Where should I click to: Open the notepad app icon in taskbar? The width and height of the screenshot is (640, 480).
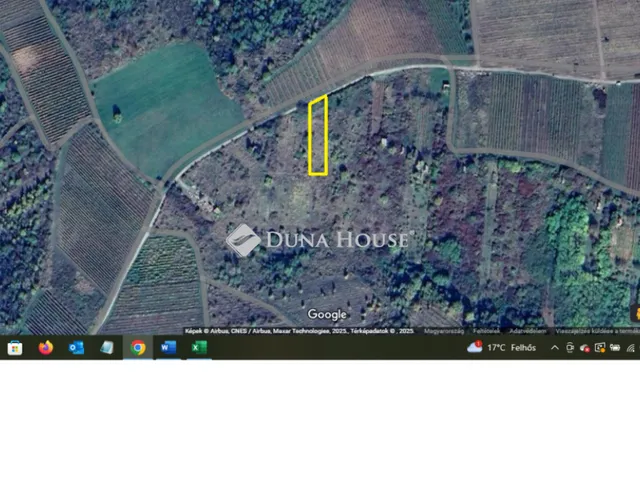107,348
